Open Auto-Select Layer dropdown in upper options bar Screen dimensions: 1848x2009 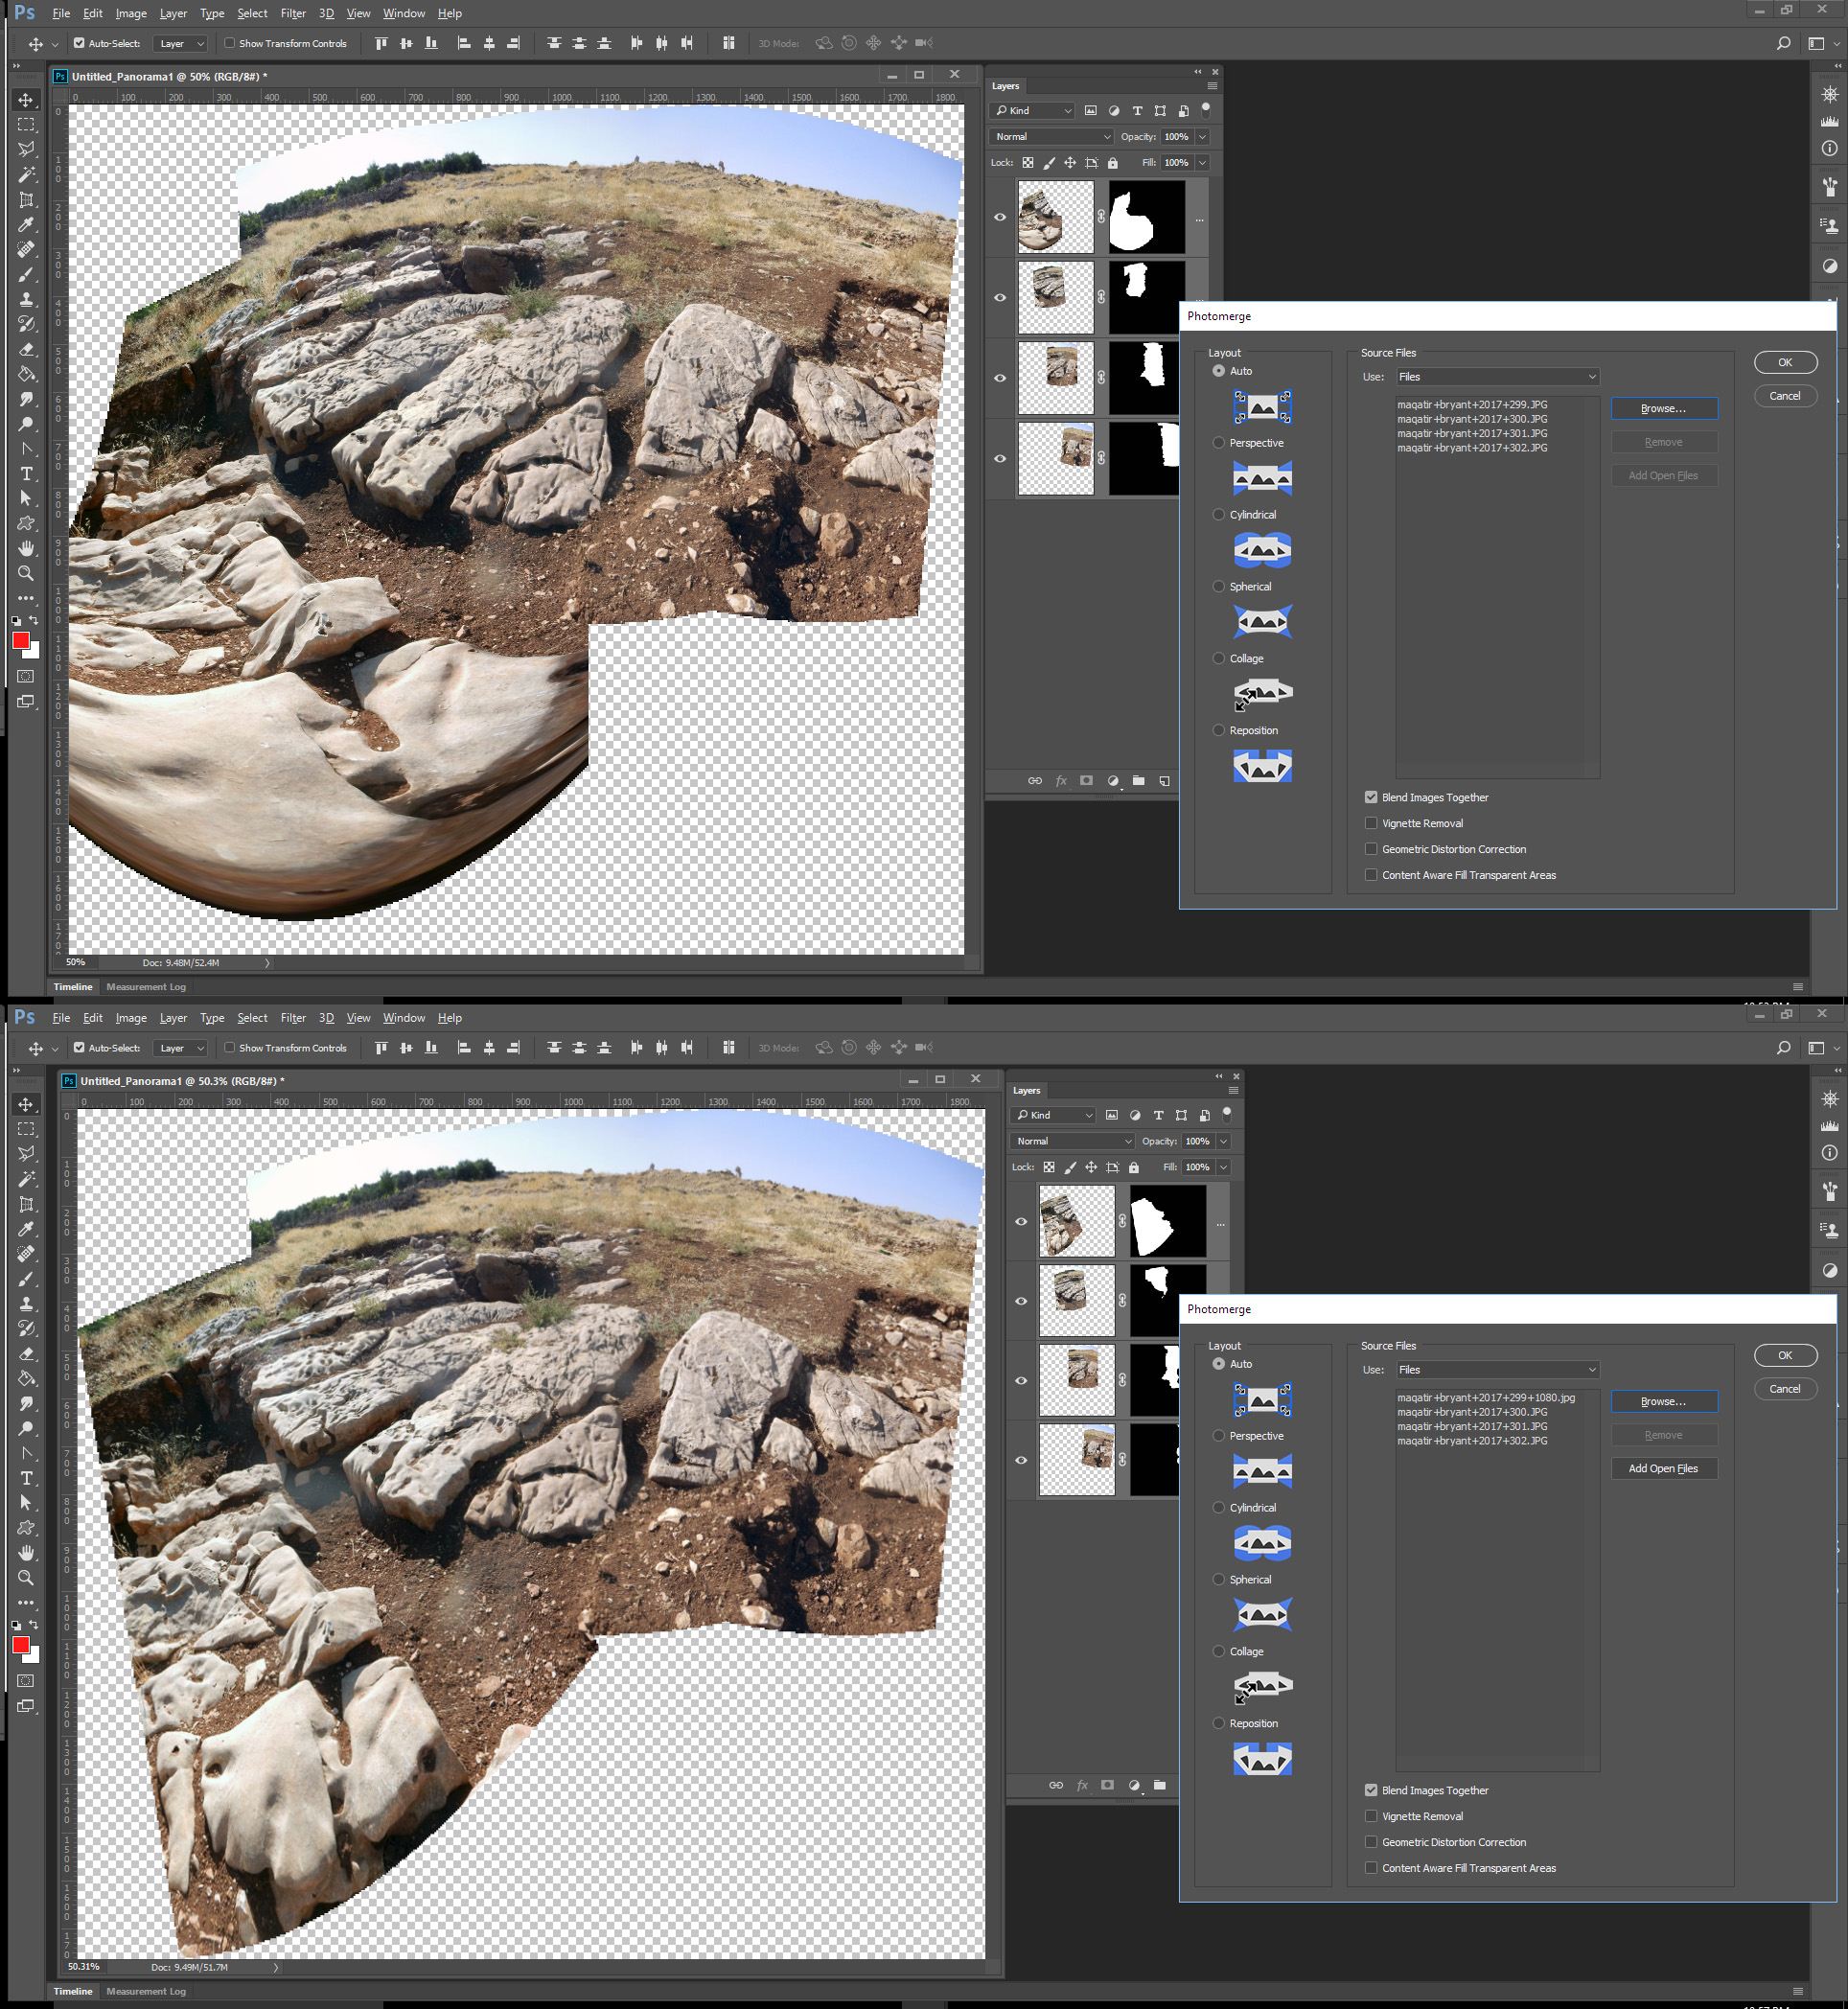click(181, 43)
